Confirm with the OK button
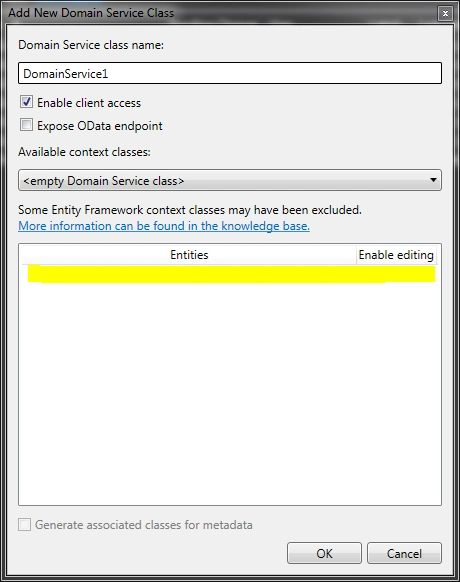 pos(324,553)
